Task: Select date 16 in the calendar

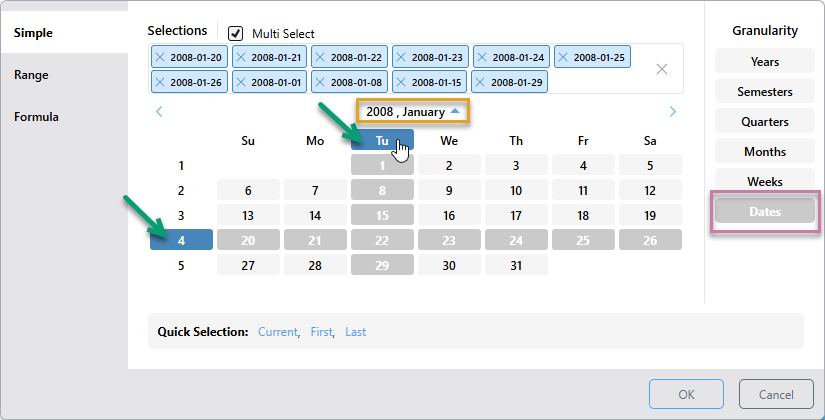Action: coord(449,215)
